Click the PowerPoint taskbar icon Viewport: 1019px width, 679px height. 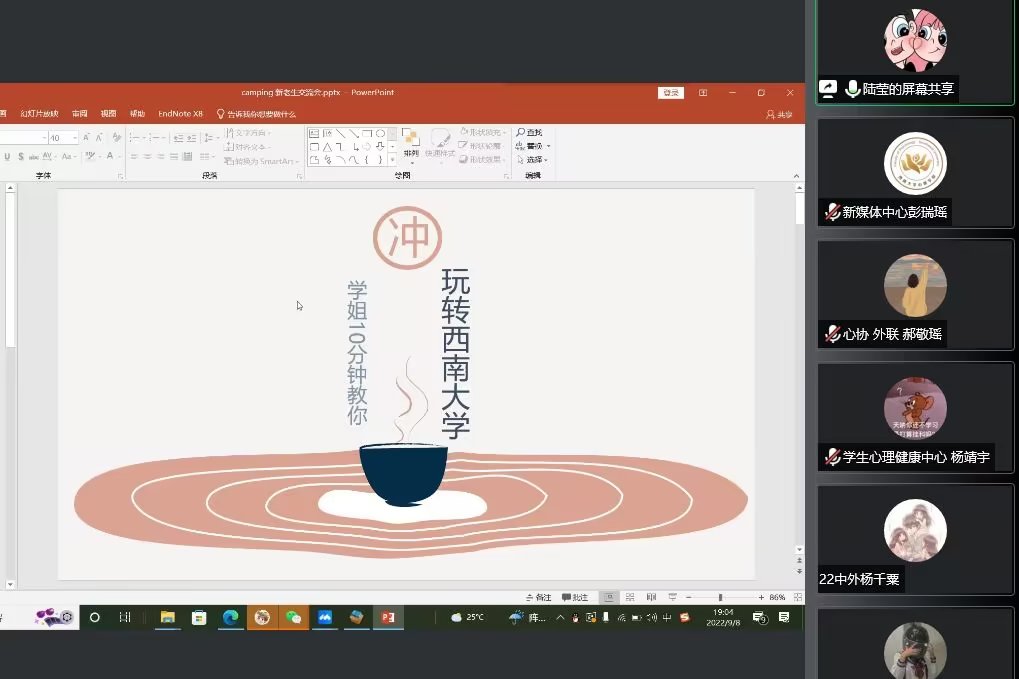387,617
